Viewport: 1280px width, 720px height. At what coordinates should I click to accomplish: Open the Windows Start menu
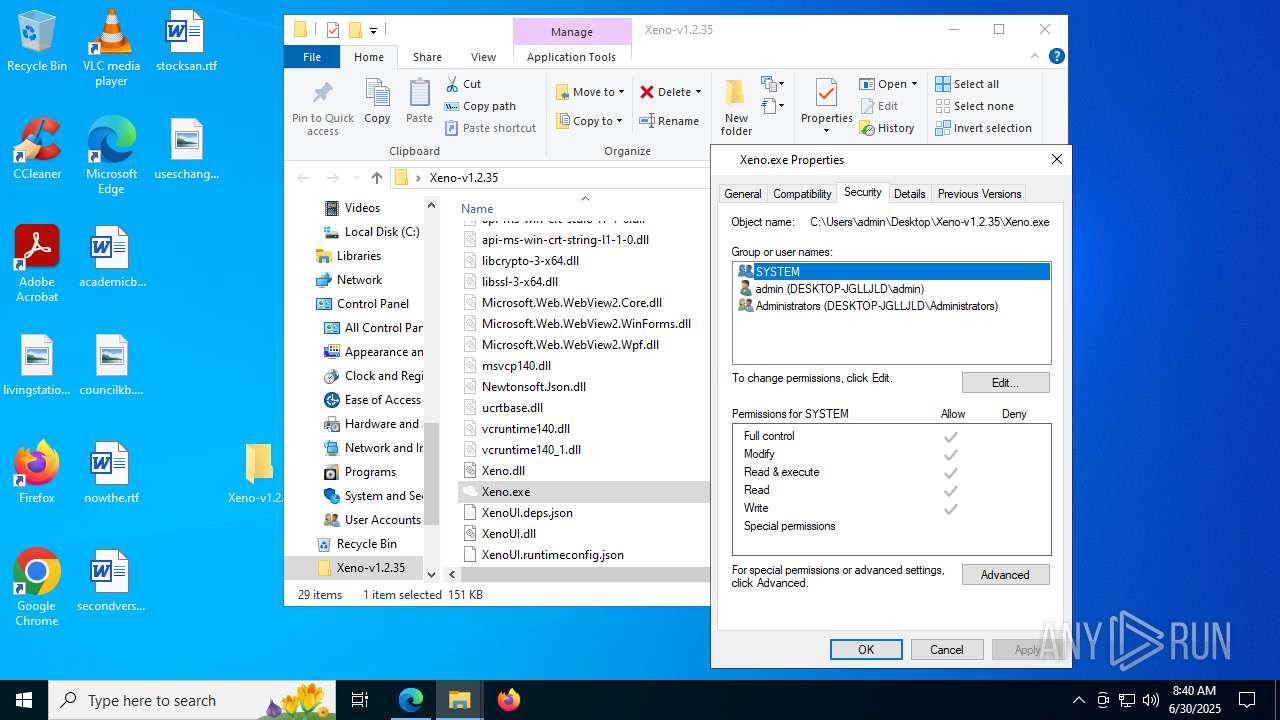[x=24, y=700]
